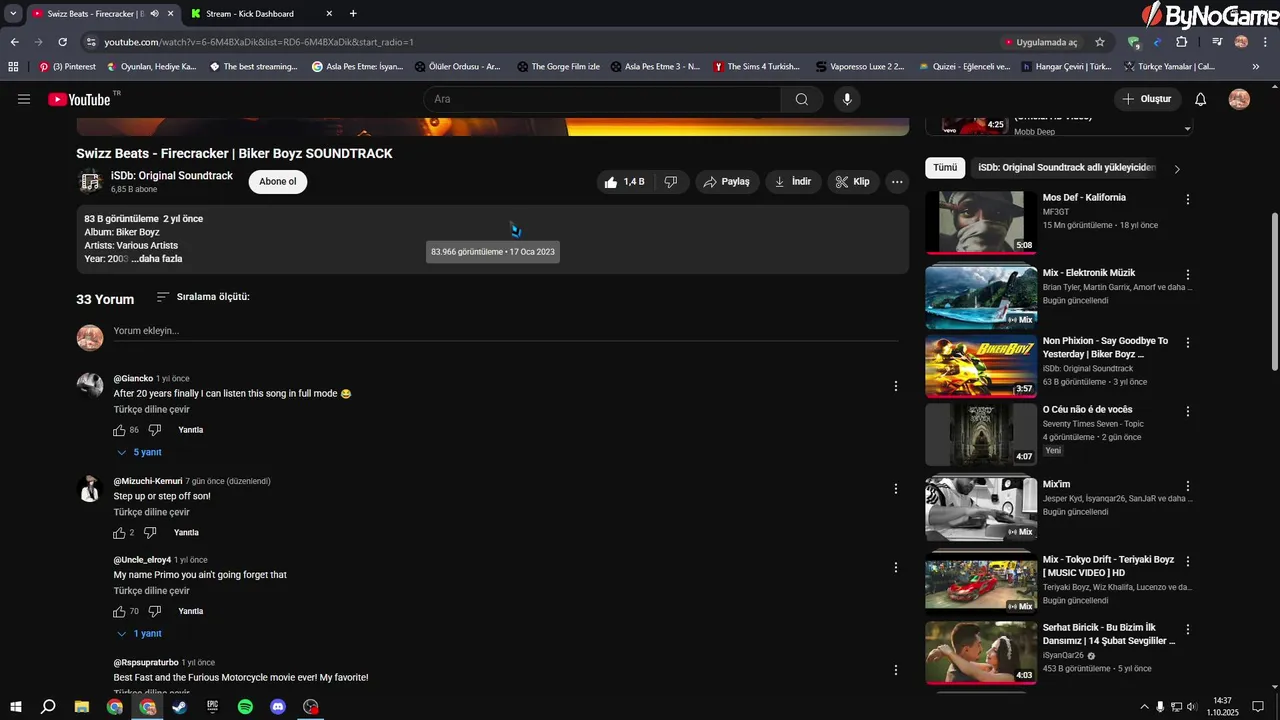Open the YouTube hamburger guide menu
The width and height of the screenshot is (1280, 720).
pyautogui.click(x=24, y=99)
